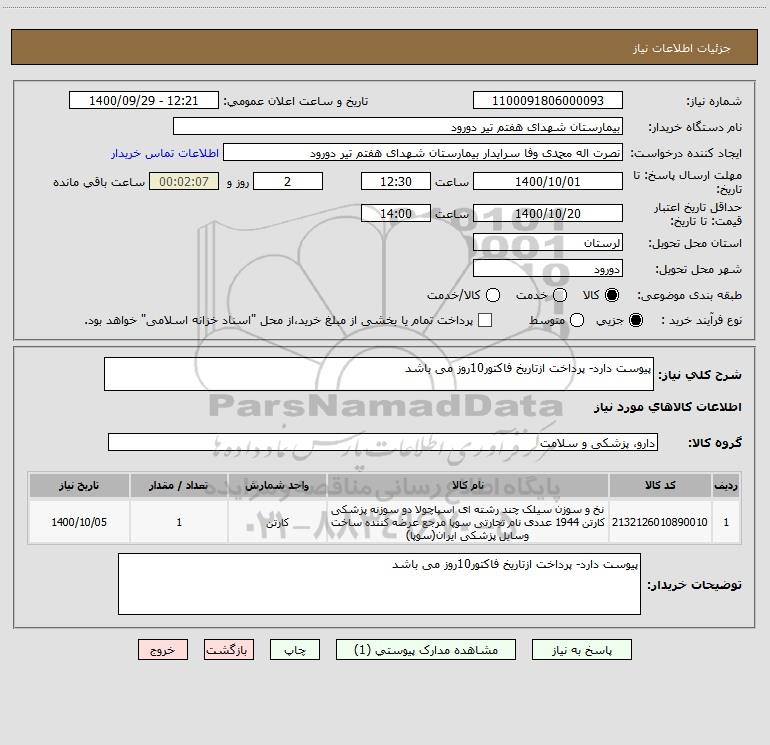Open اطلاعات تماس خریدار link
This screenshot has width=770, height=745.
pyautogui.click(x=165, y=153)
